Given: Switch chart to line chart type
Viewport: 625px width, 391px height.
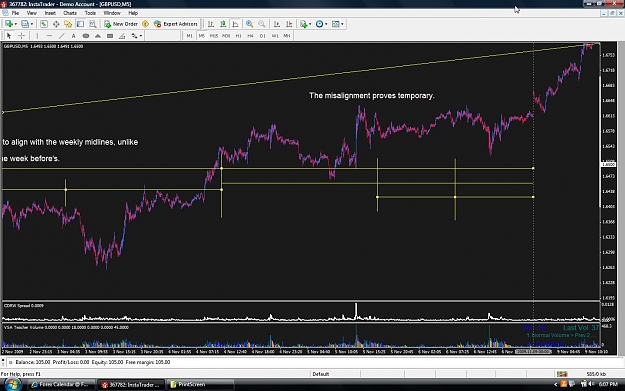Looking at the screenshot, I should click(236, 24).
